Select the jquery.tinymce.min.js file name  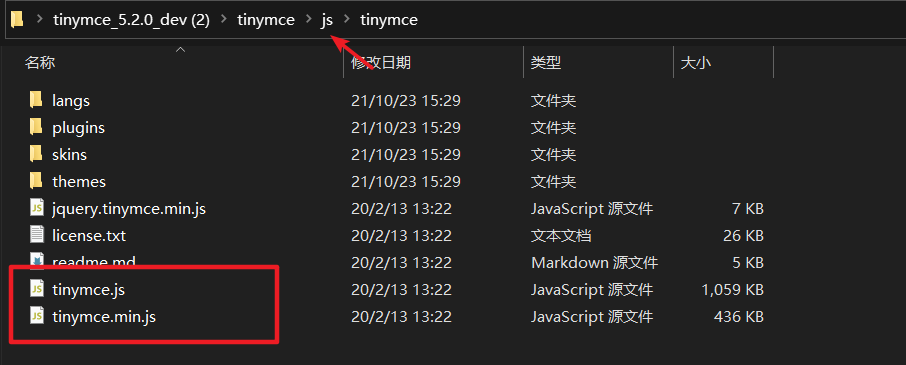129,208
